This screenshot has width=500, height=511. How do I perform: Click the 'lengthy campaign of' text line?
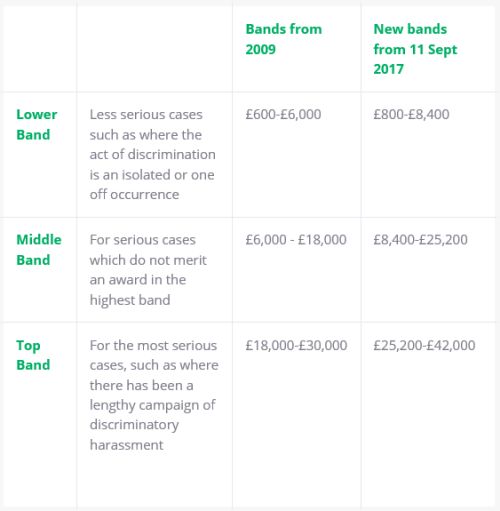pos(153,405)
